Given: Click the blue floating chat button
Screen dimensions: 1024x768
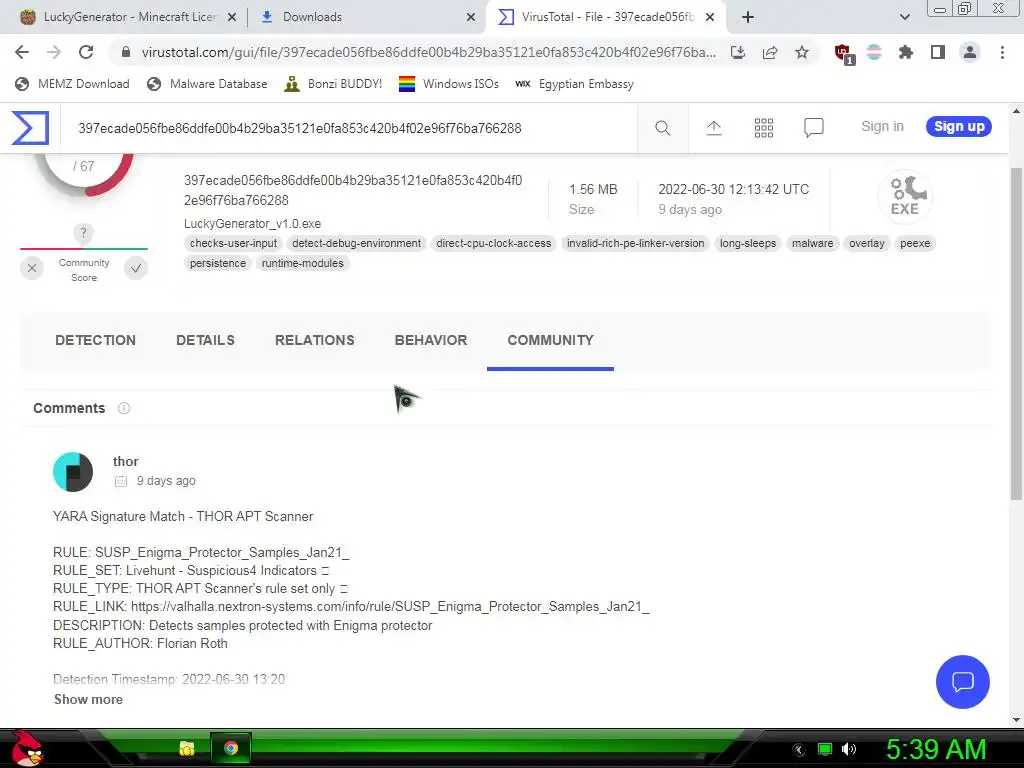Looking at the screenshot, I should click(x=963, y=682).
